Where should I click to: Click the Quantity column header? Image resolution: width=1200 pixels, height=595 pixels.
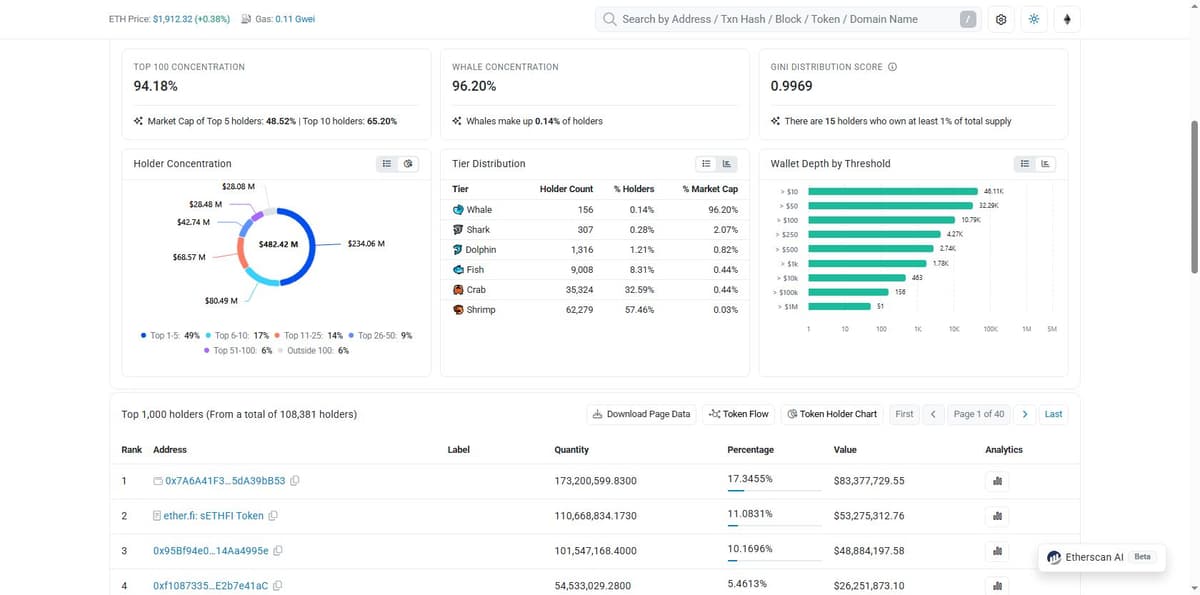(571, 450)
